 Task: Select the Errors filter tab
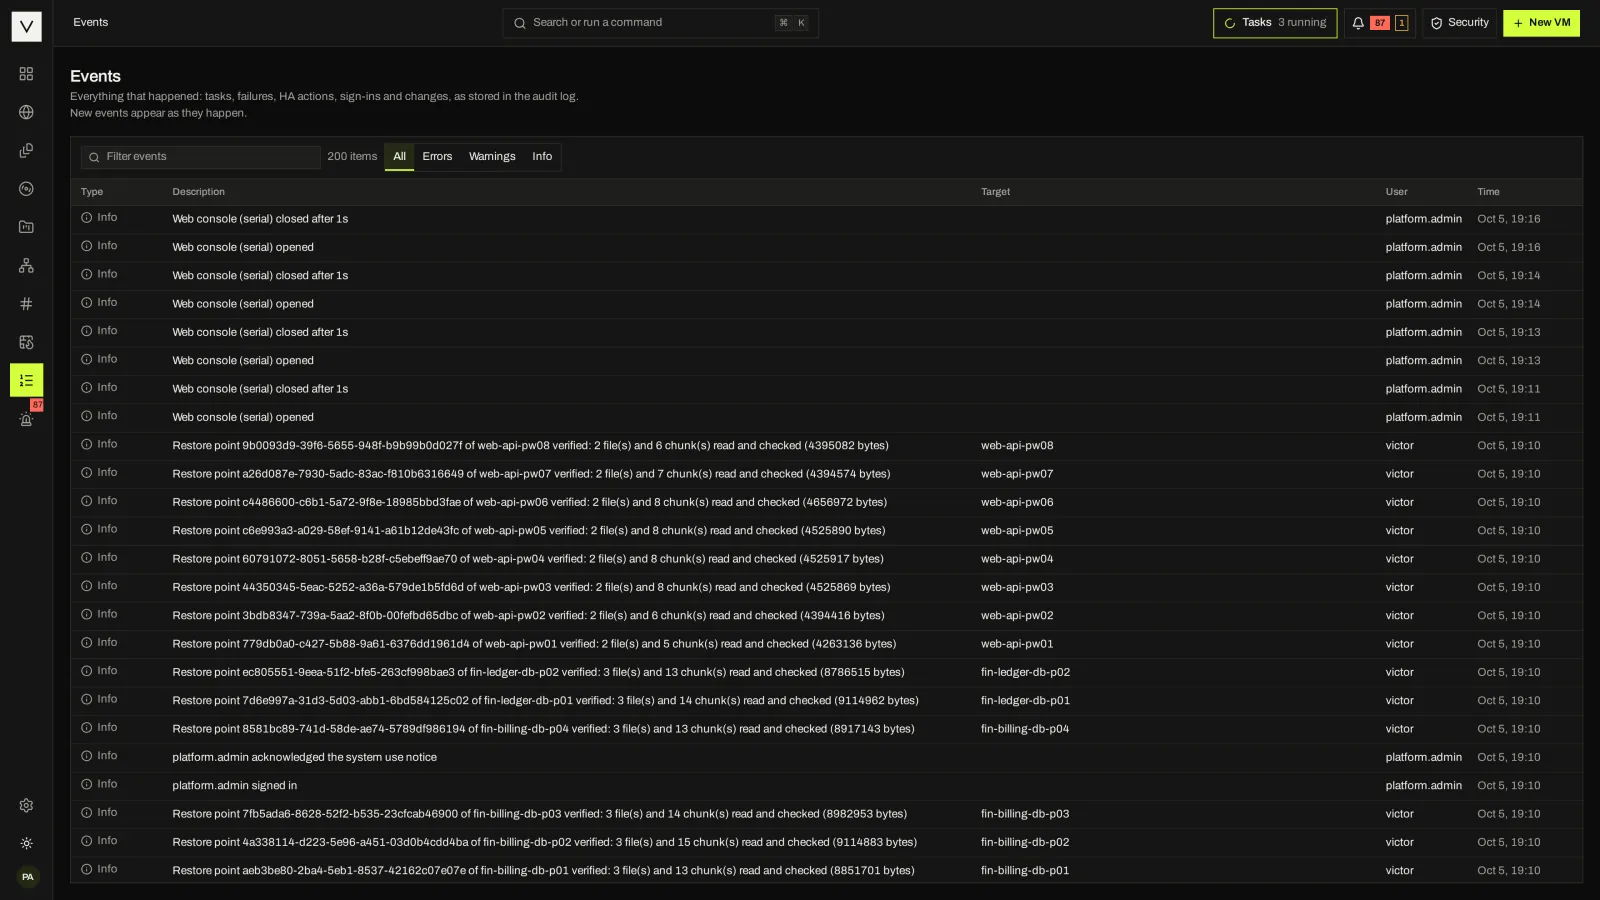click(437, 157)
